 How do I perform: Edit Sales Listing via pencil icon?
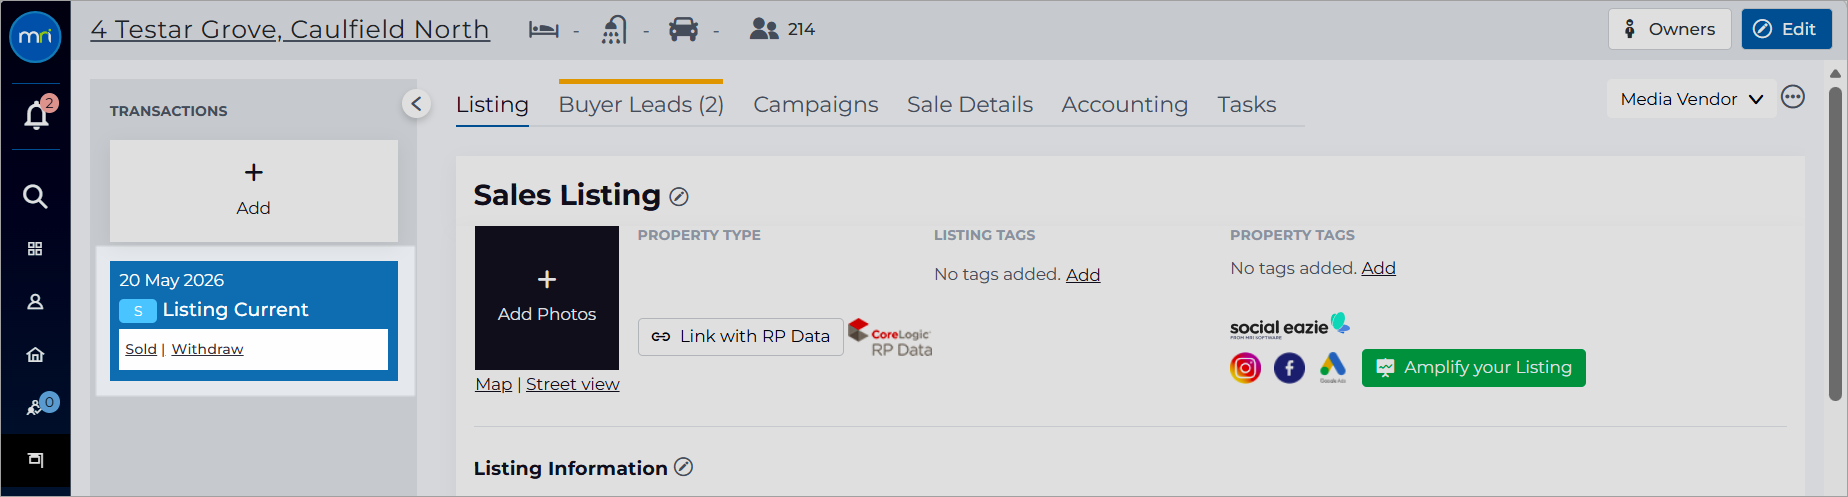[x=679, y=197]
